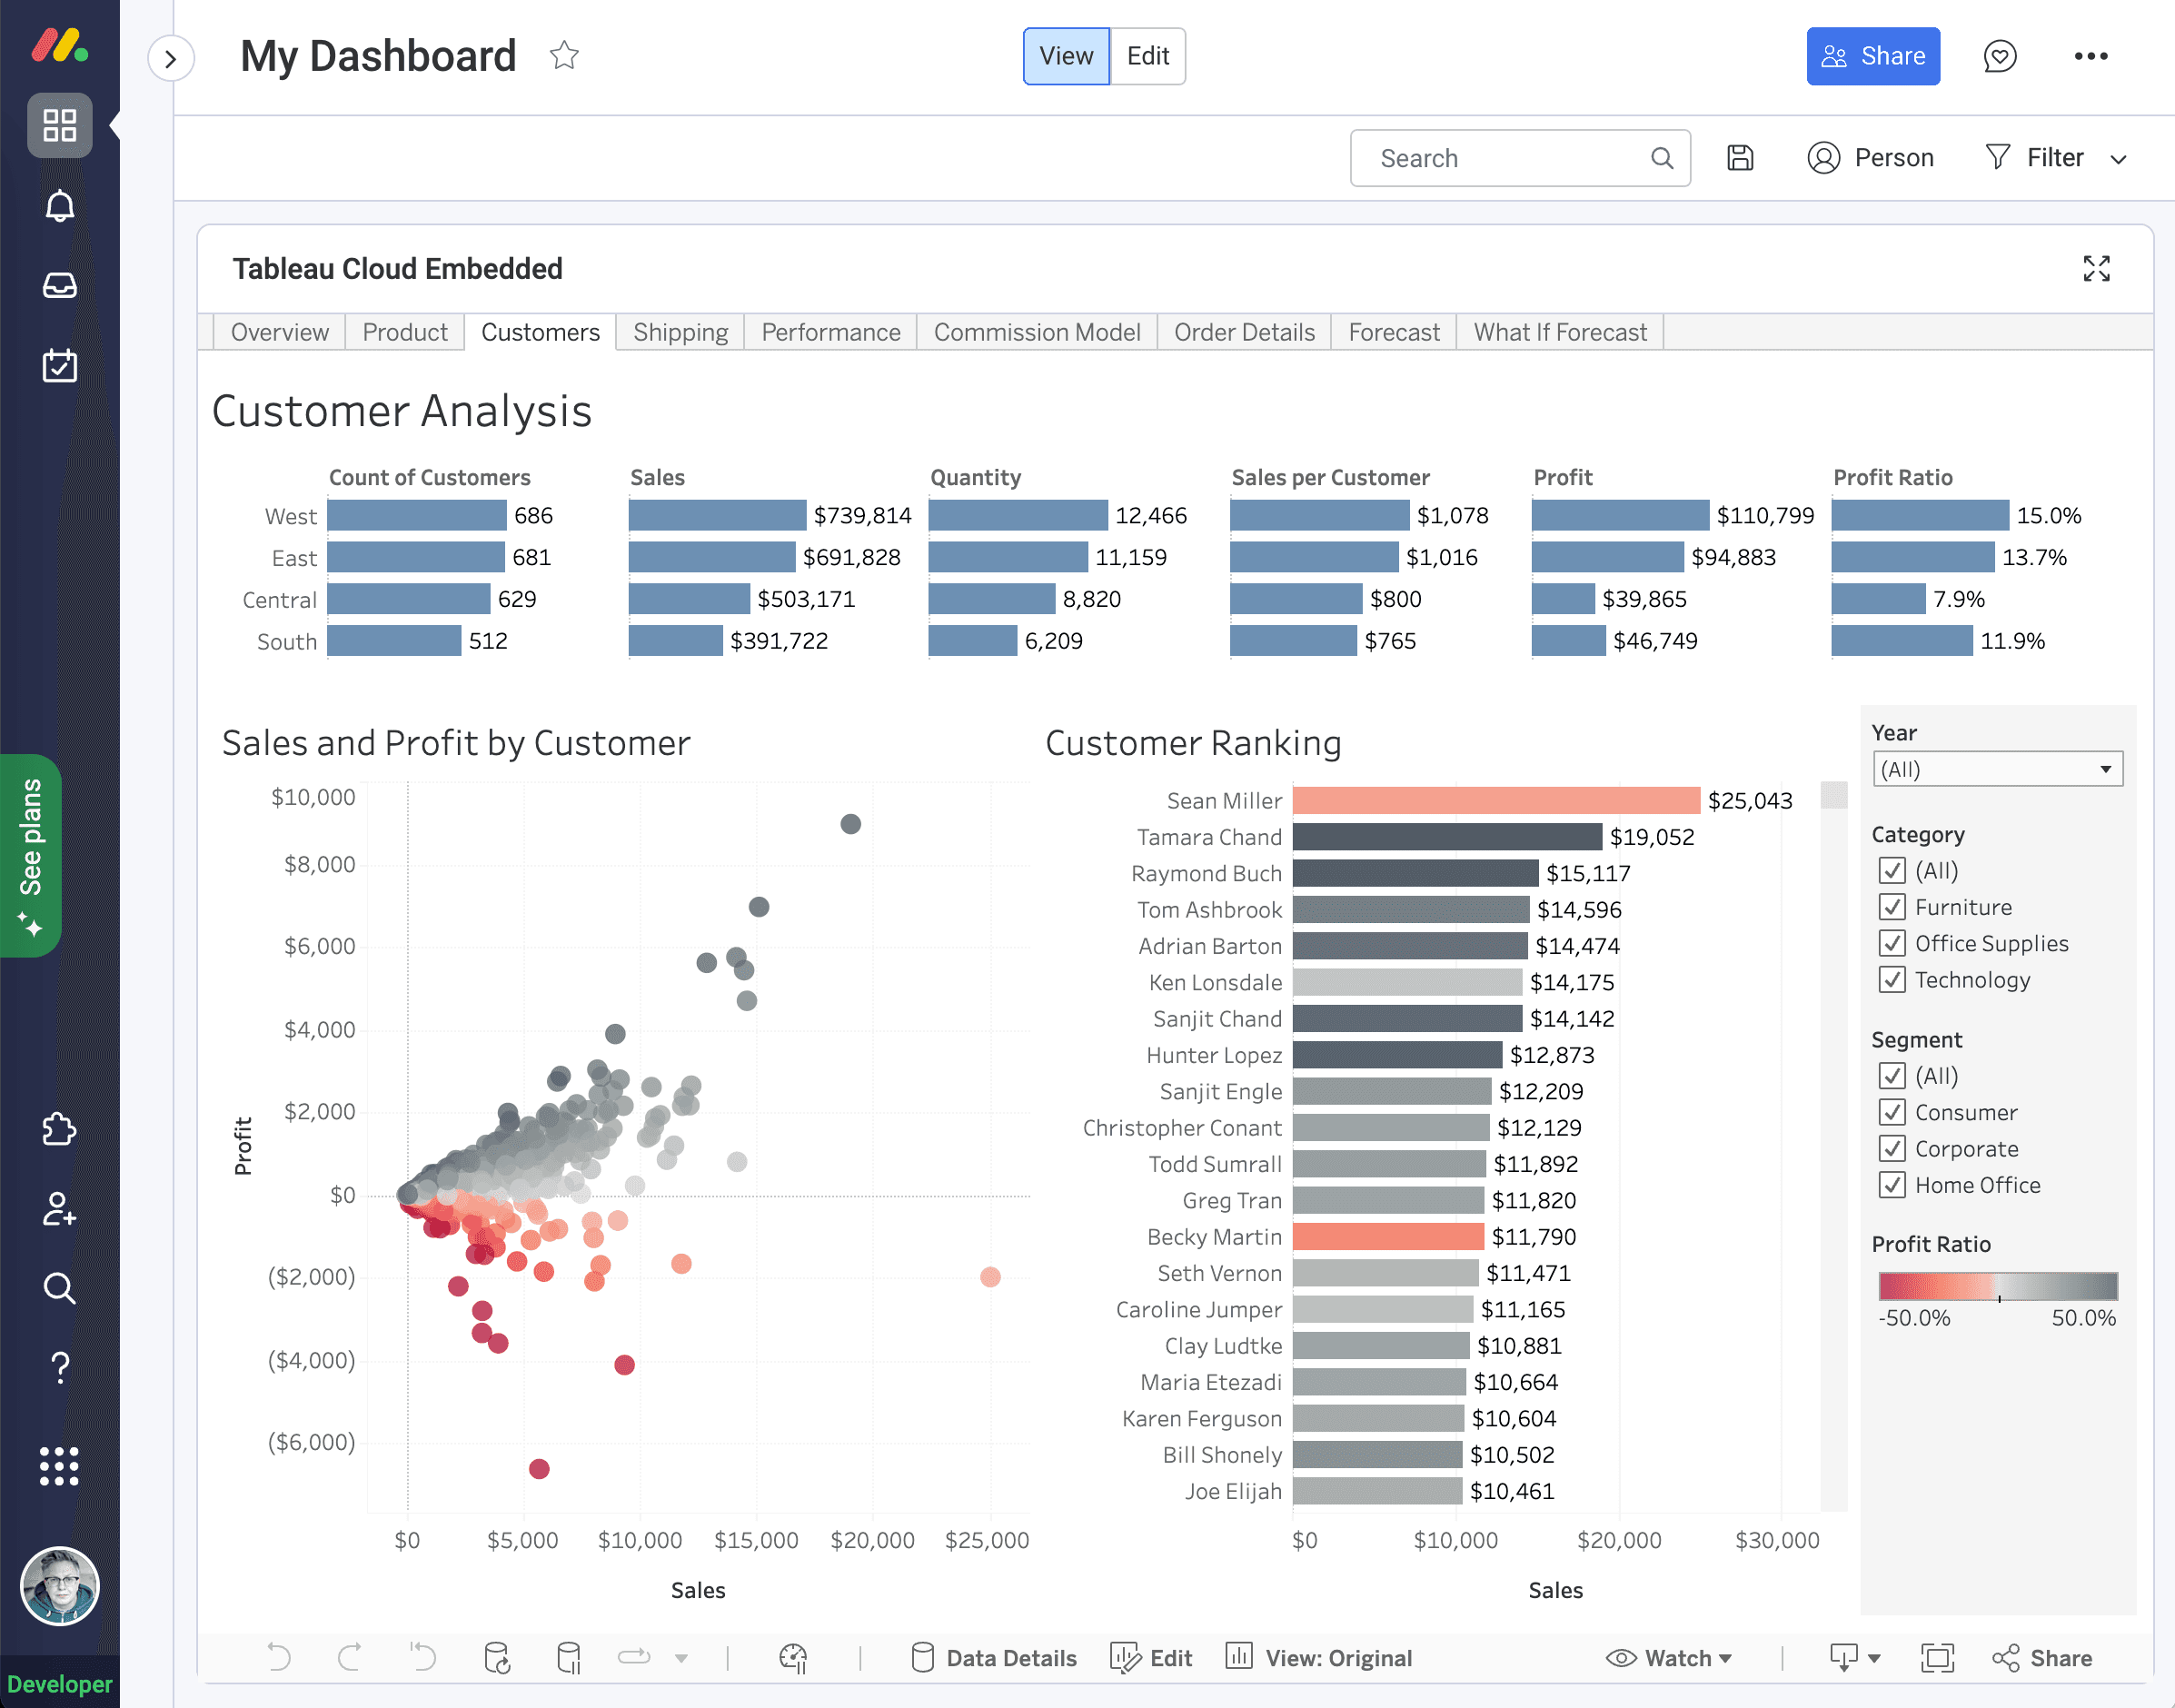This screenshot has width=2175, height=1708.
Task: Open the Tableau download dropdown
Action: click(x=1854, y=1657)
